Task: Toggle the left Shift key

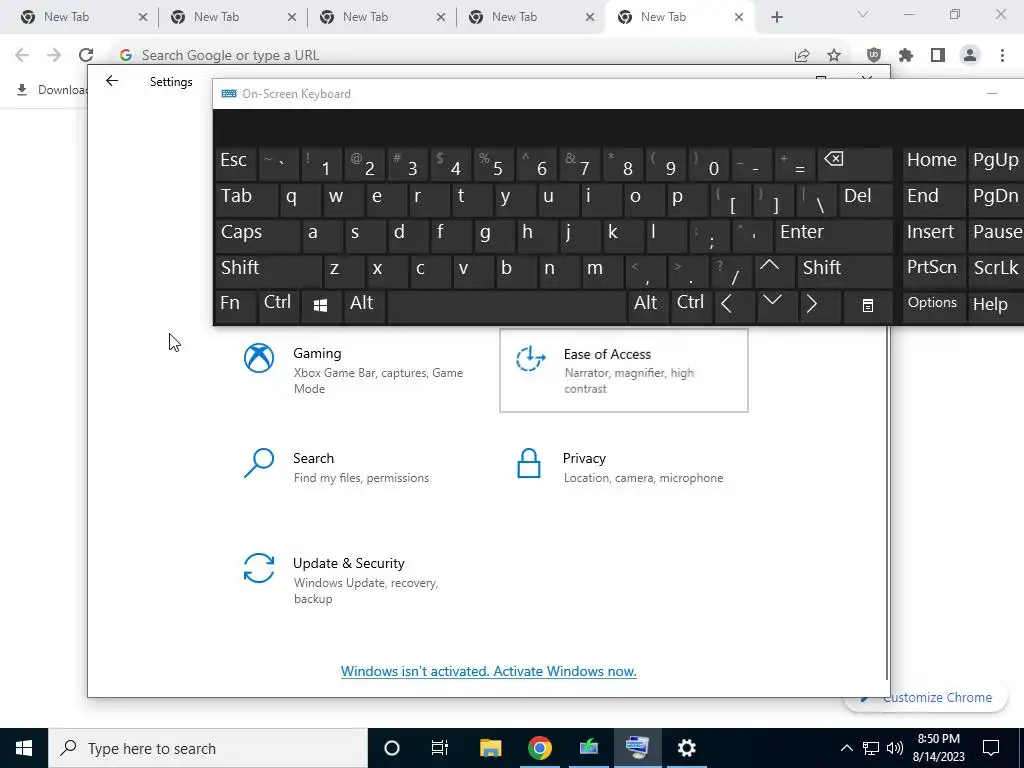Action: pyautogui.click(x=268, y=270)
